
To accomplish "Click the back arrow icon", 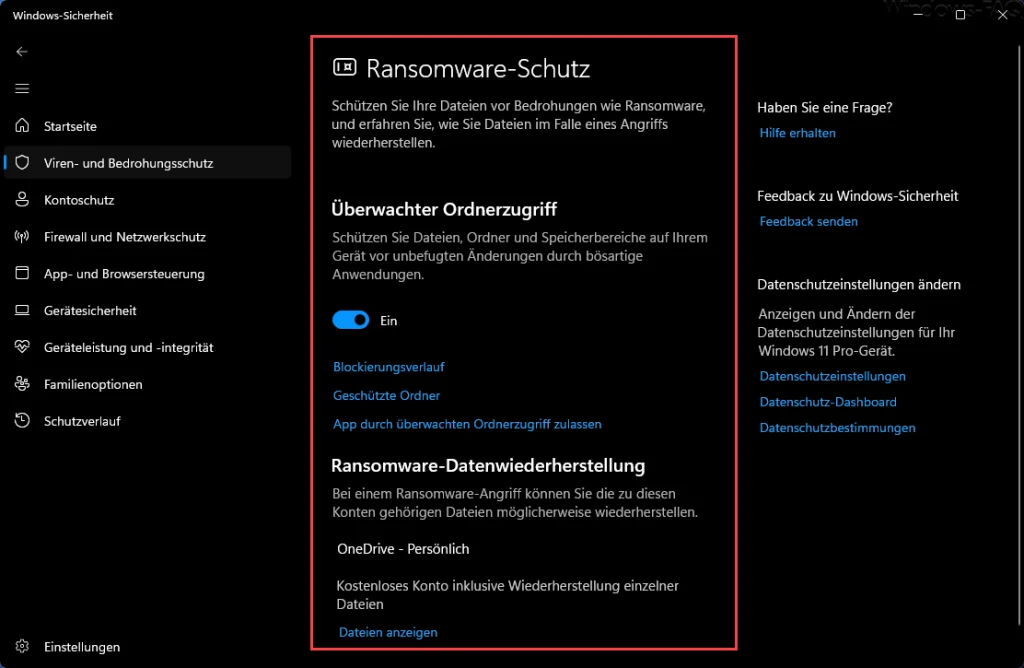I will (22, 52).
